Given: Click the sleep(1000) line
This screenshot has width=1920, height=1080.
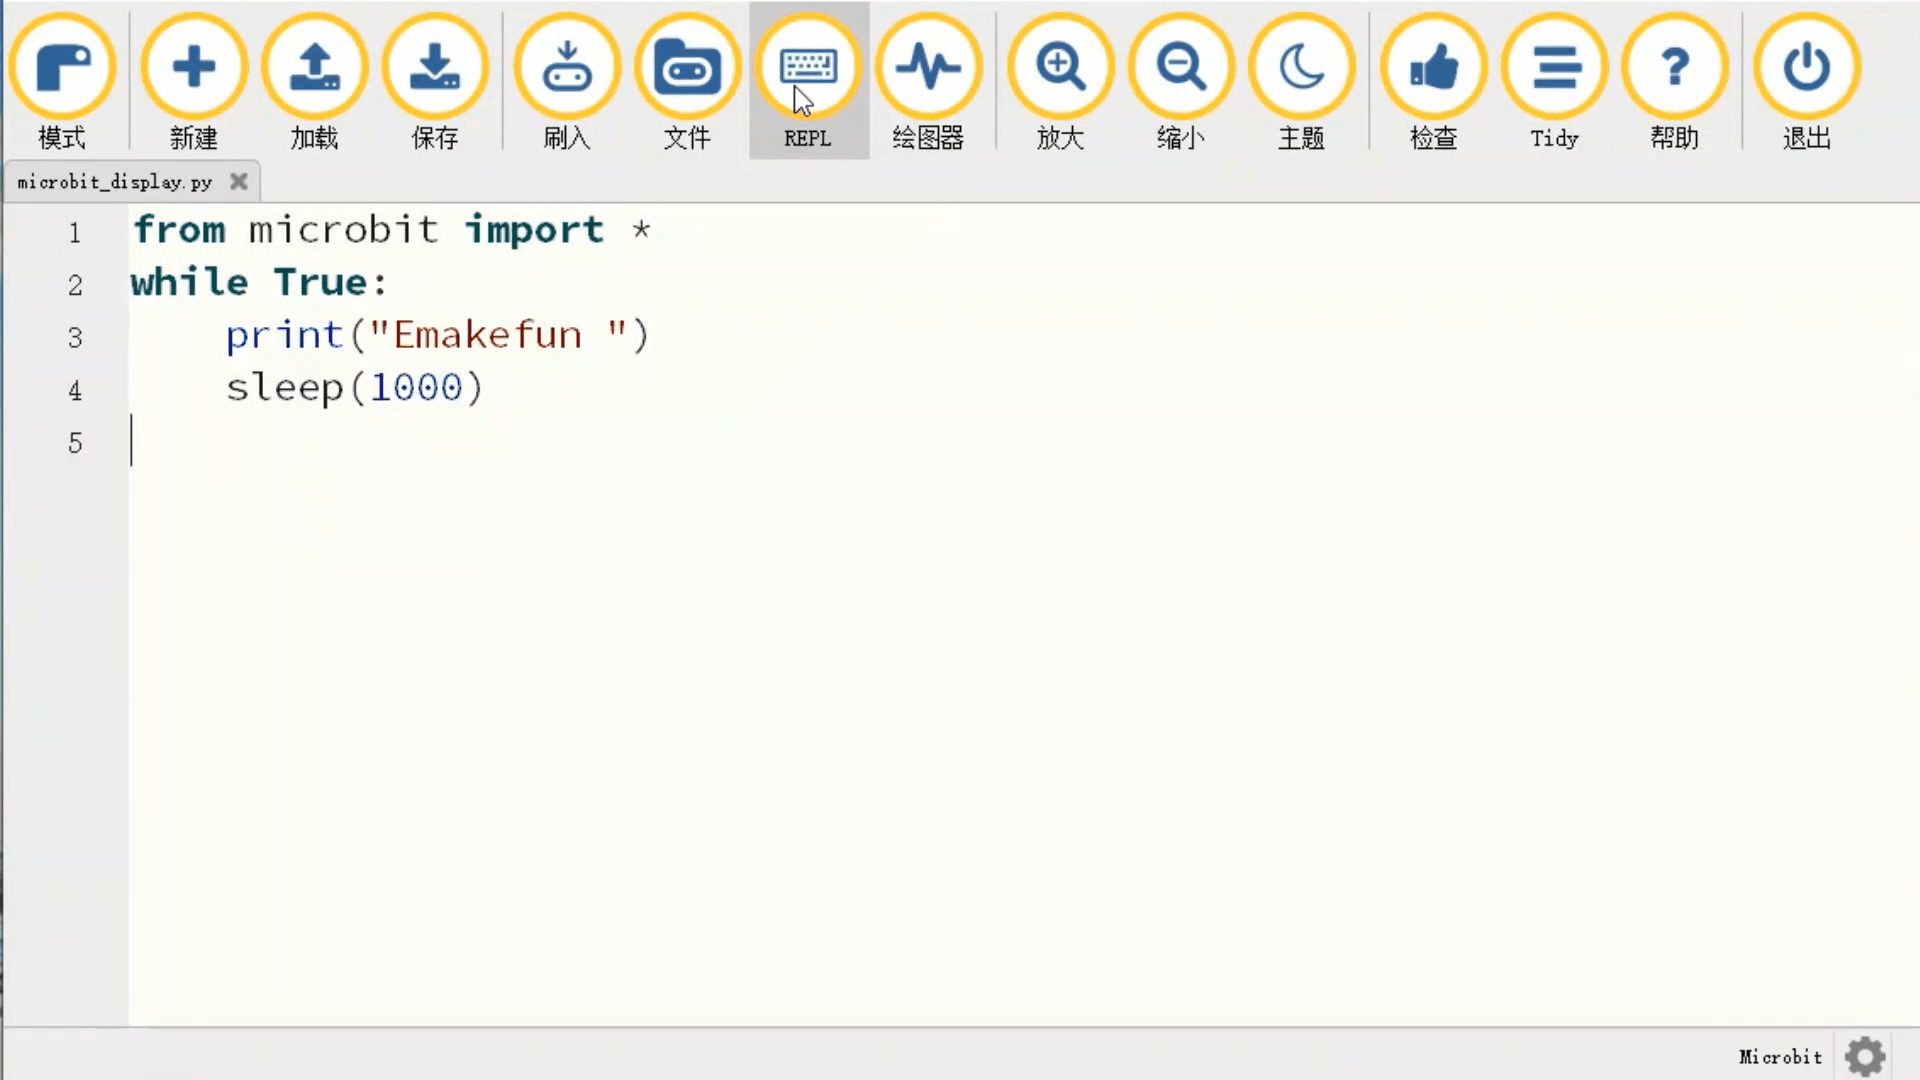Looking at the screenshot, I should 354,388.
